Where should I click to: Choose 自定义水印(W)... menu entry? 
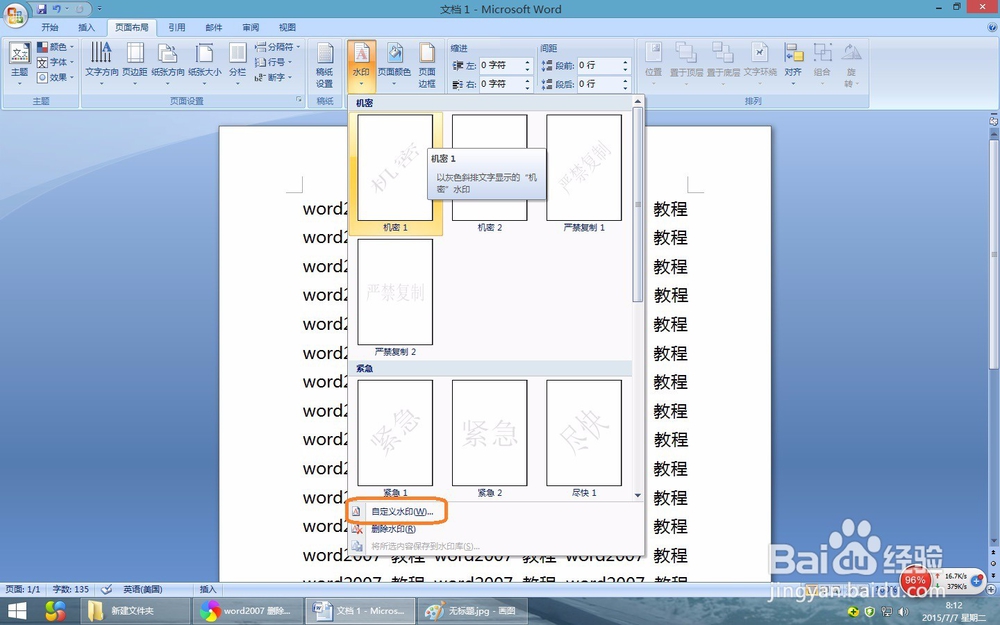402,511
